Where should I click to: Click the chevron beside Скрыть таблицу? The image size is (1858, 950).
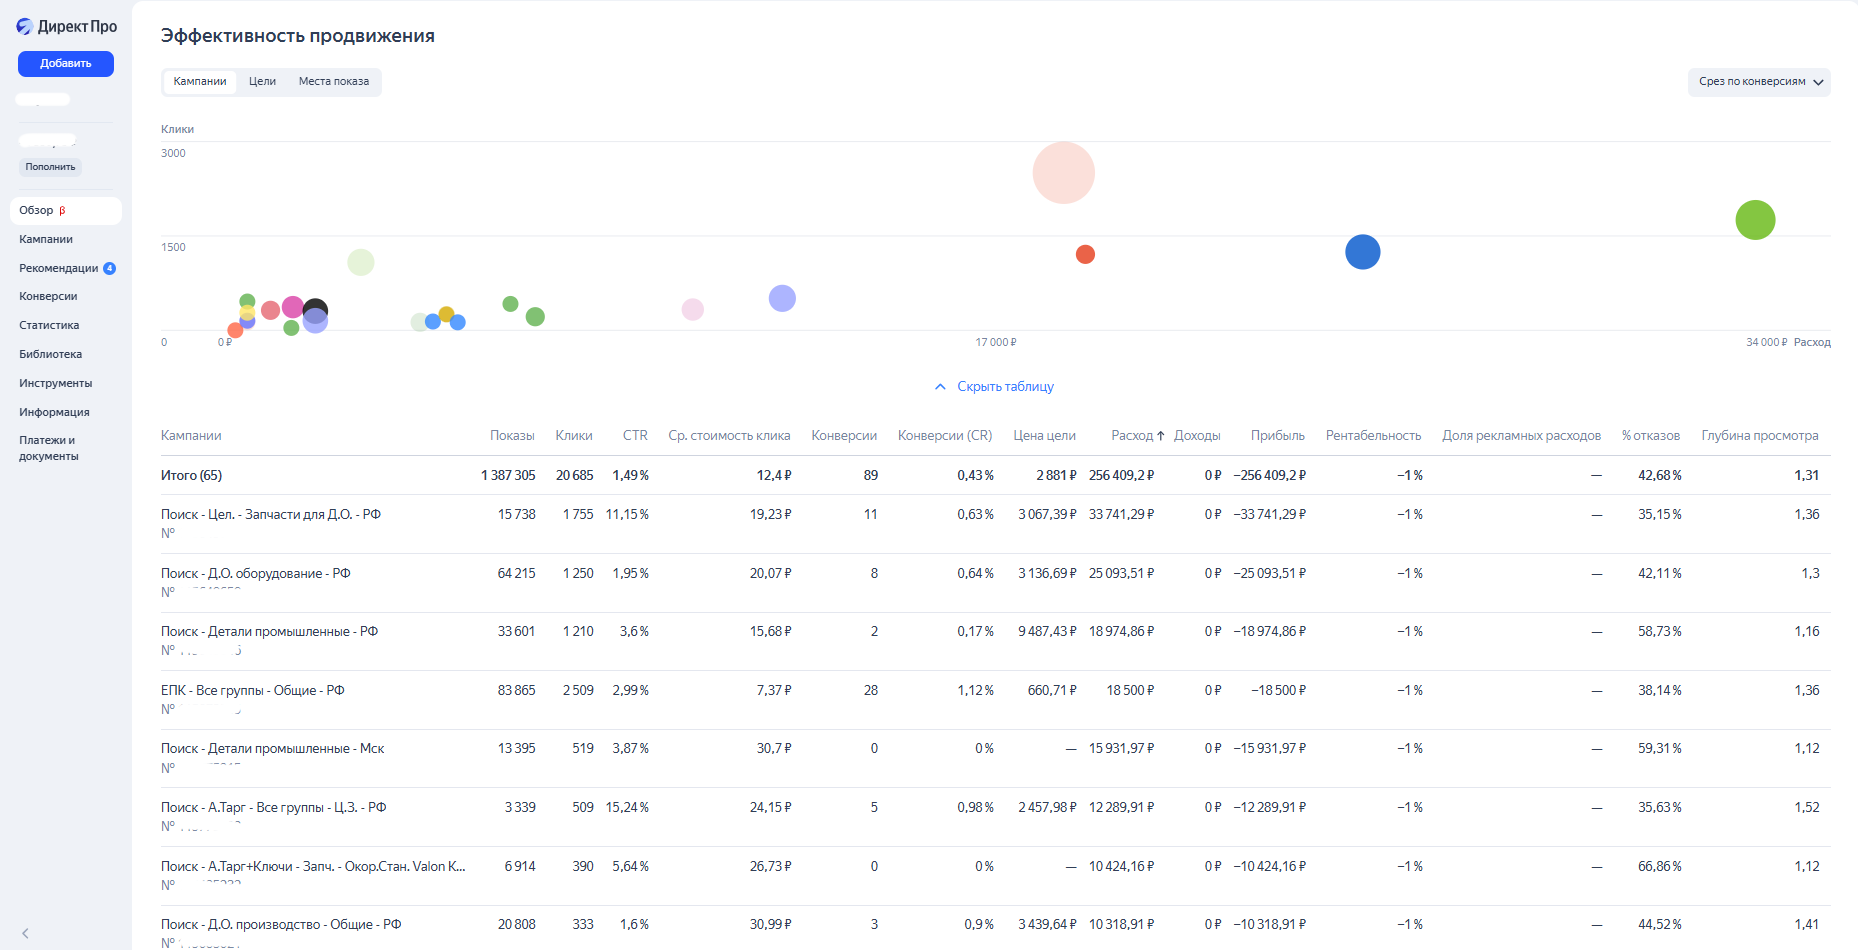click(940, 387)
